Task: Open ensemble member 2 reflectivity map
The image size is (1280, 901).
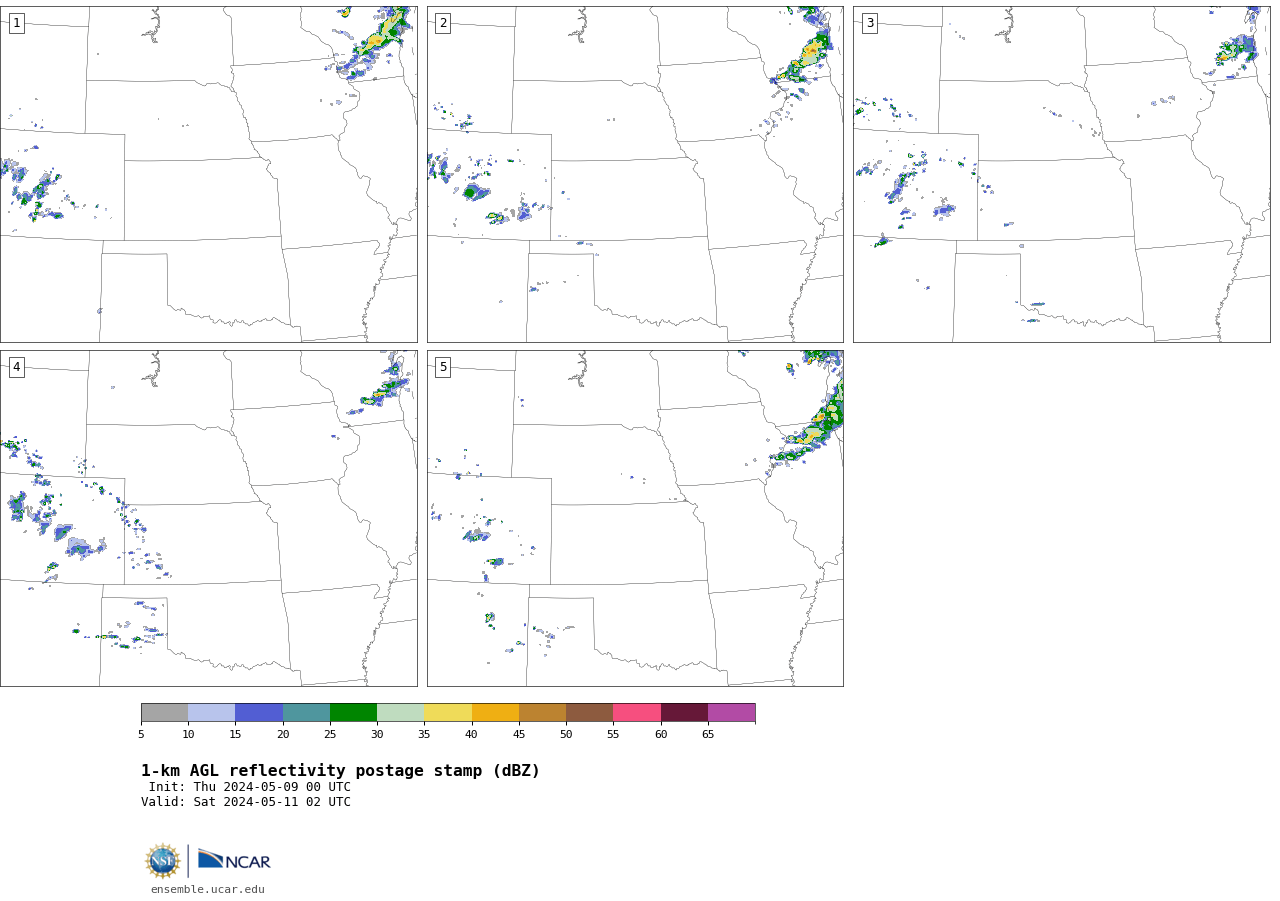Action: [x=635, y=174]
